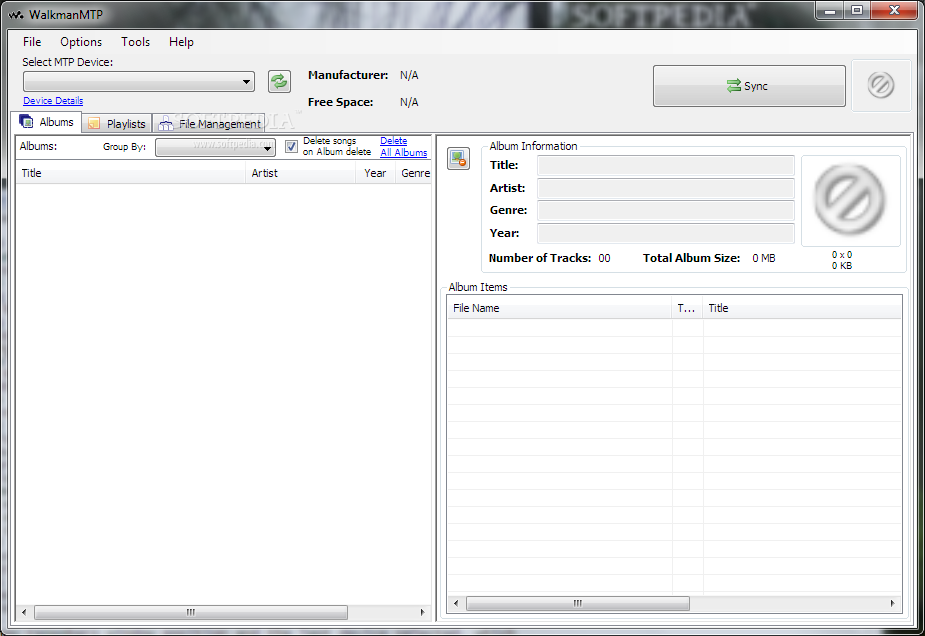Click the Album Items Title column header
This screenshot has width=925, height=636.
(x=802, y=308)
